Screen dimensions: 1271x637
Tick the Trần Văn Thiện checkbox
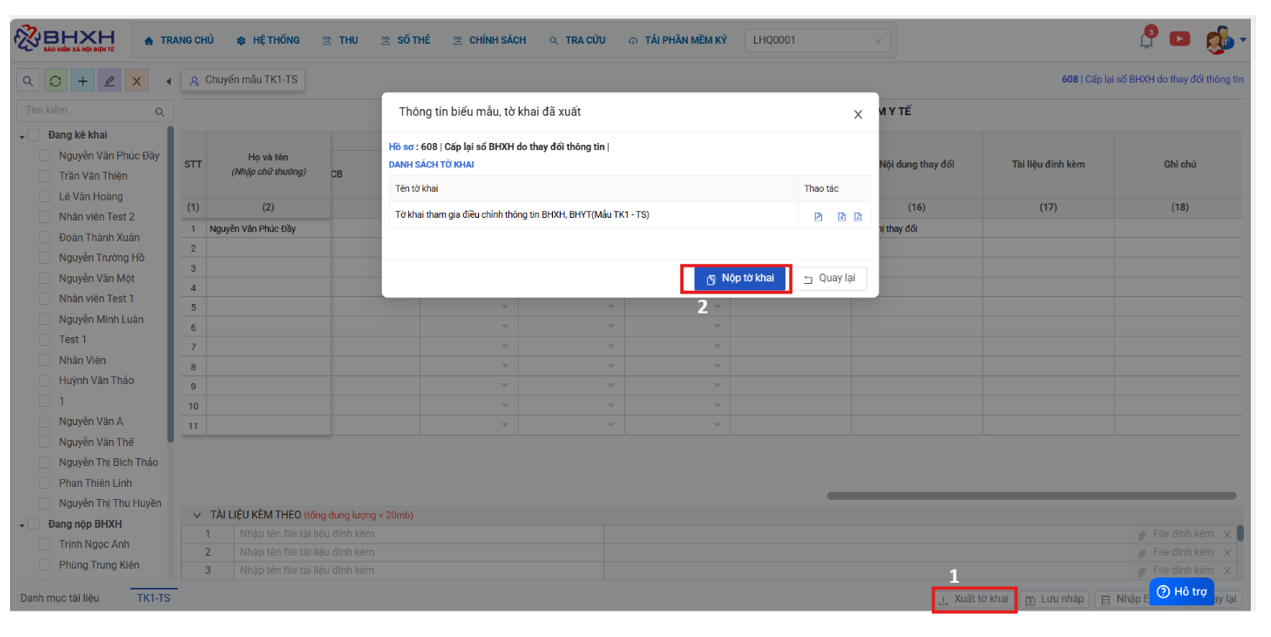point(44,176)
